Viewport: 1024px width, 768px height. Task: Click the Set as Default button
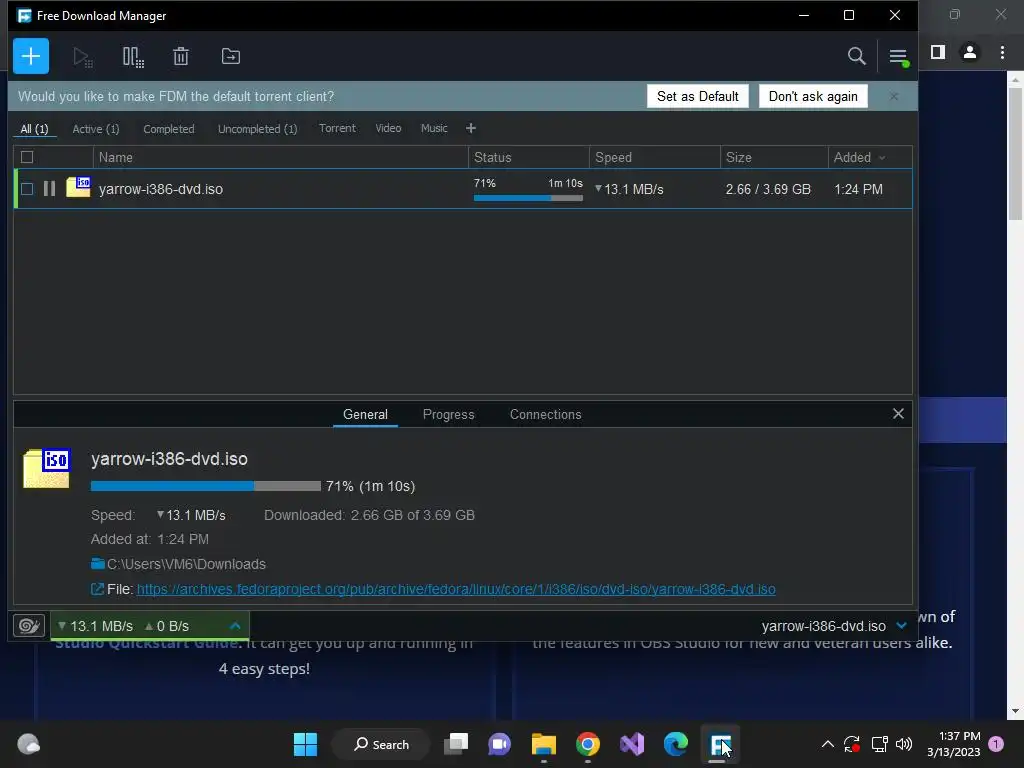[697, 96]
